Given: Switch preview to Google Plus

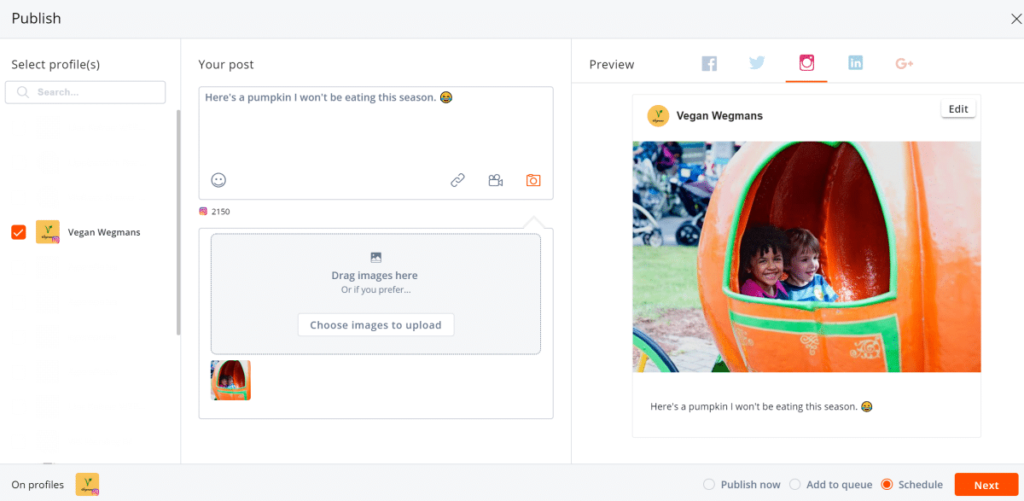Looking at the screenshot, I should pos(904,63).
